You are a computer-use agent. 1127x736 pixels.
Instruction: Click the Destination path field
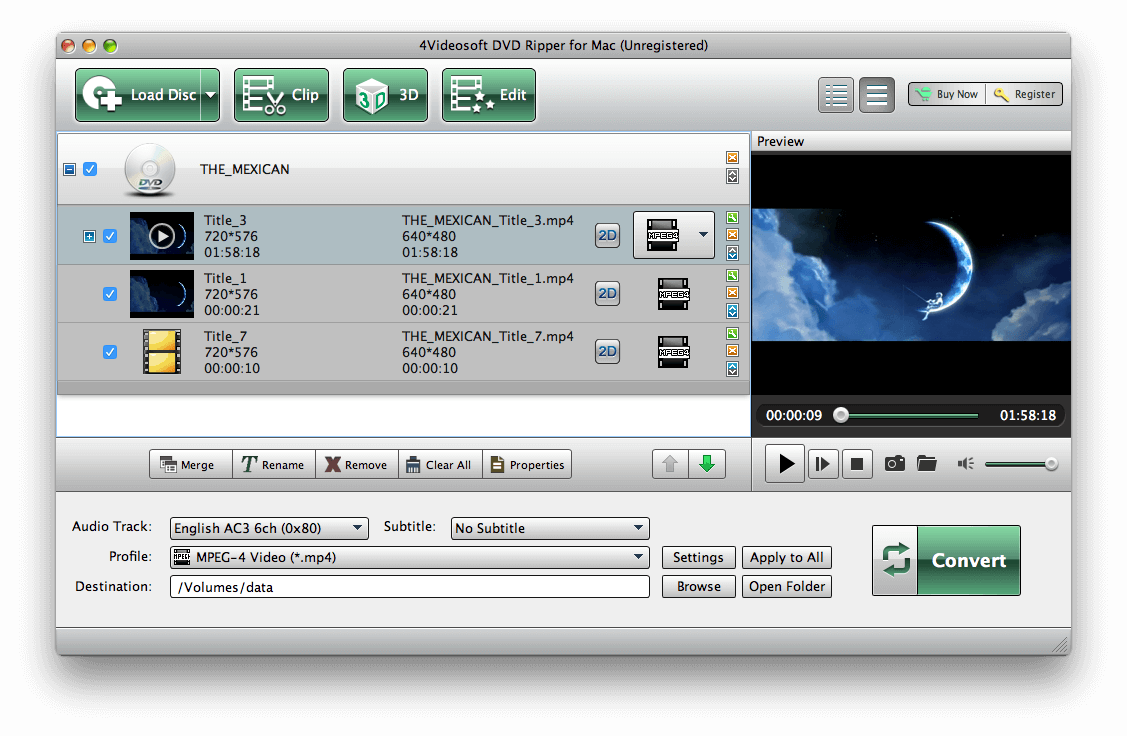(x=410, y=586)
